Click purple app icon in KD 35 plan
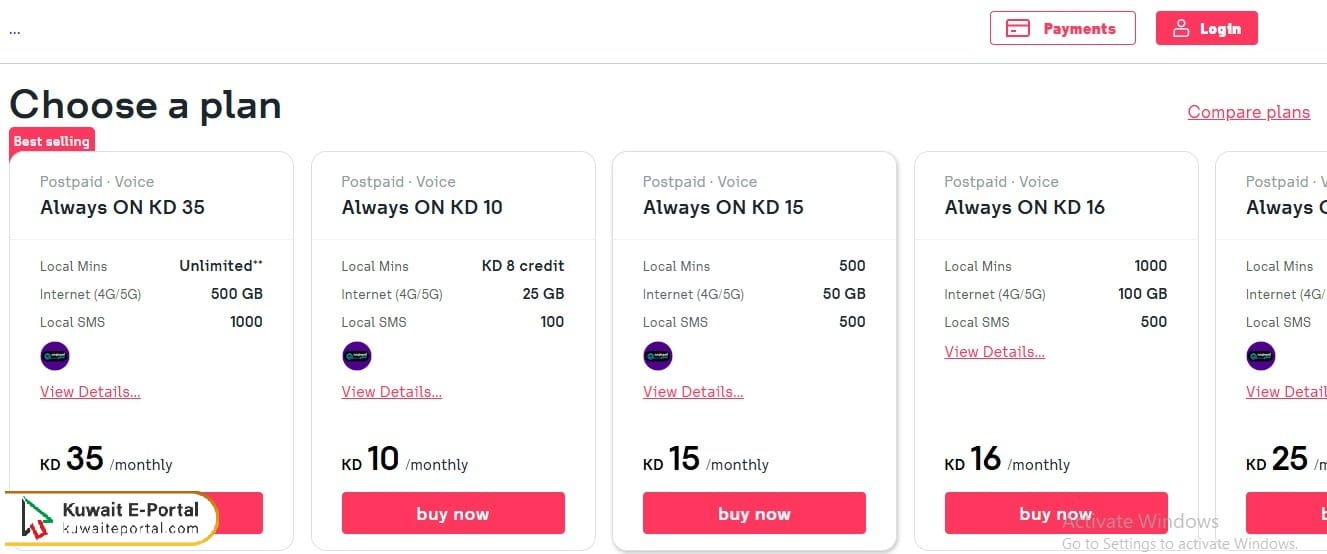The image size is (1327, 554). pos(55,356)
